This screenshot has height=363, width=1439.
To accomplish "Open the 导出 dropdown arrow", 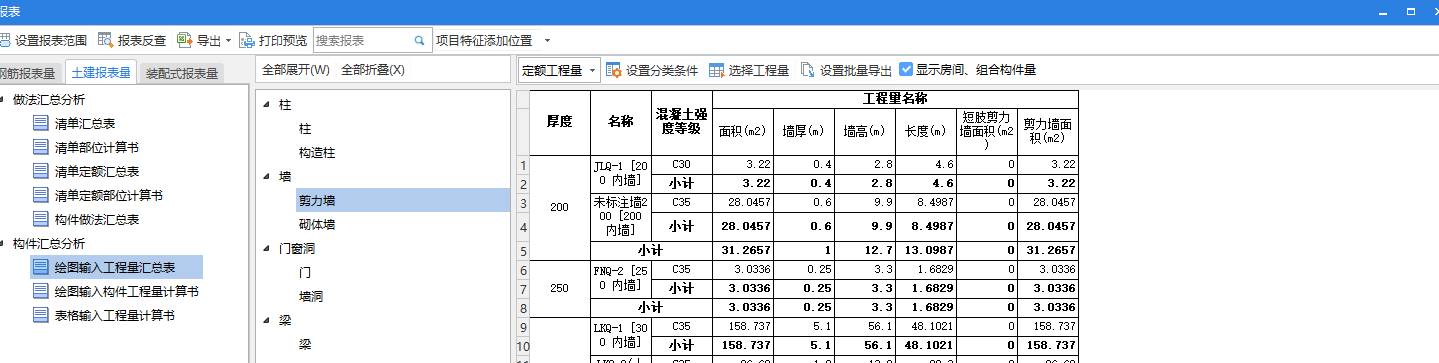I will (x=228, y=41).
